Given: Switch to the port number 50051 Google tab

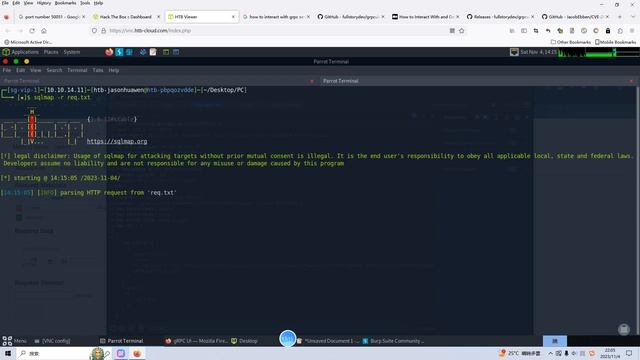Looking at the screenshot, I should [52, 17].
